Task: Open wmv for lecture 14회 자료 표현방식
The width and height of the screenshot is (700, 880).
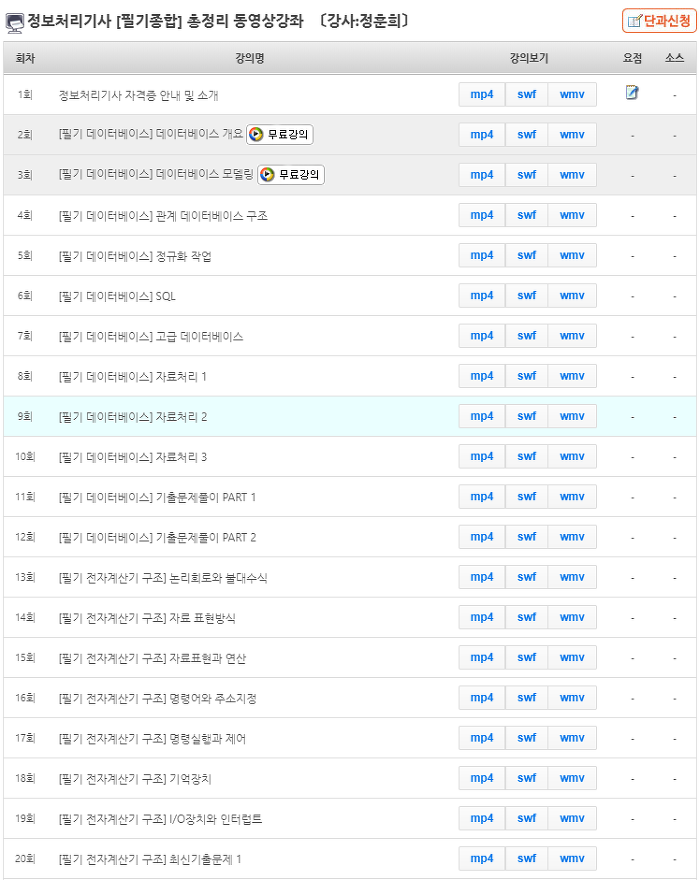Action: [572, 617]
